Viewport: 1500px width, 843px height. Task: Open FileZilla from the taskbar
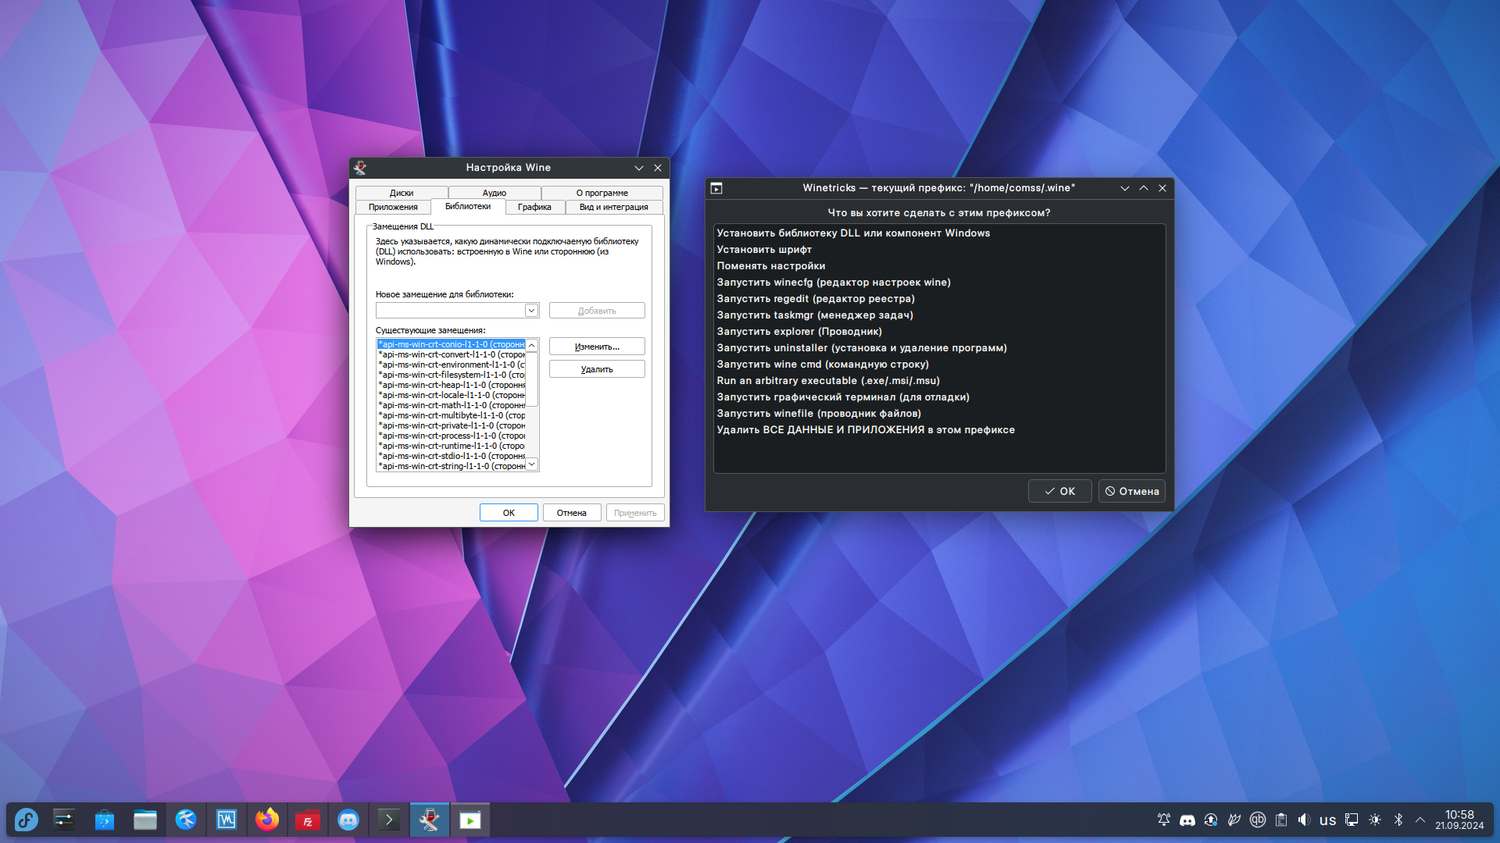point(307,820)
